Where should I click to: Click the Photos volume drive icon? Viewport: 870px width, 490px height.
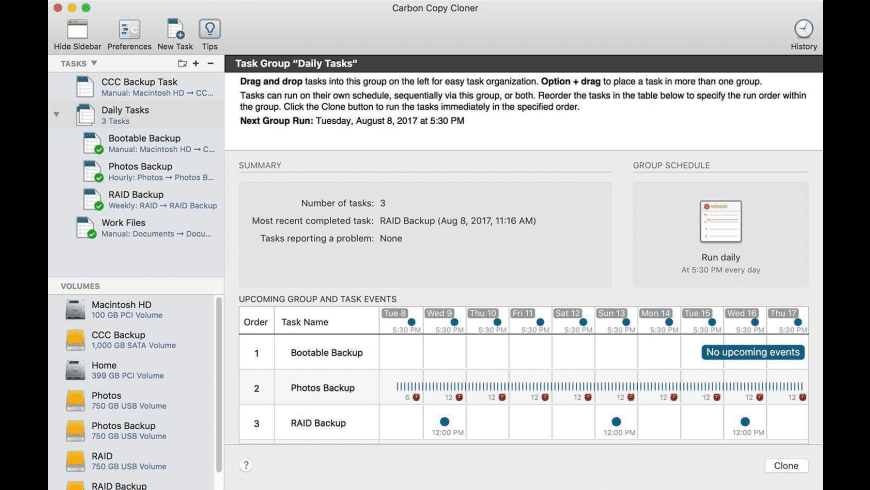75,400
